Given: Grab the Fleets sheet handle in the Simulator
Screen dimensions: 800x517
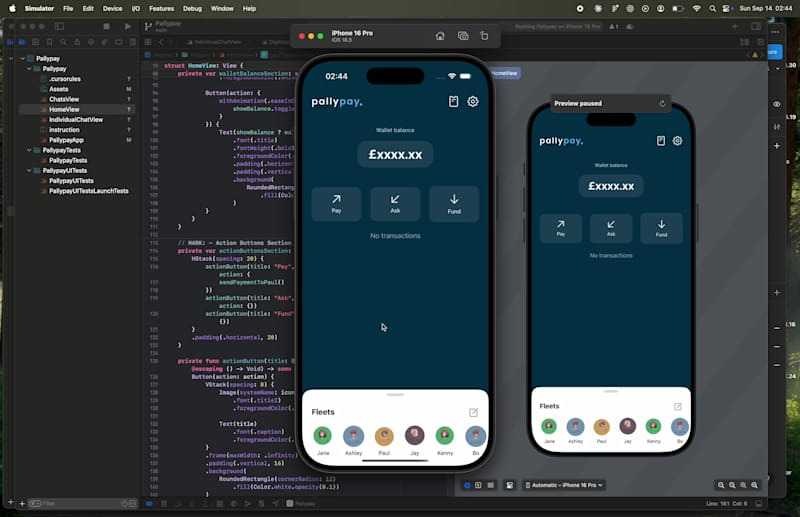Looking at the screenshot, I should 395,395.
